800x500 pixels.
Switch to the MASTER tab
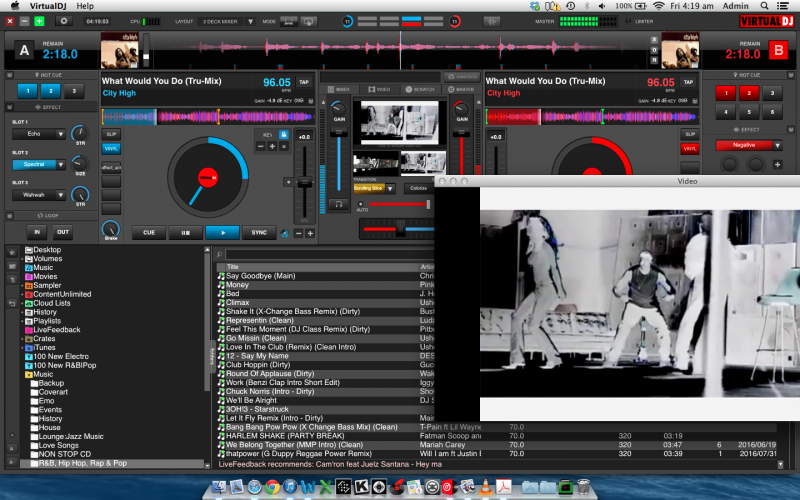461,89
